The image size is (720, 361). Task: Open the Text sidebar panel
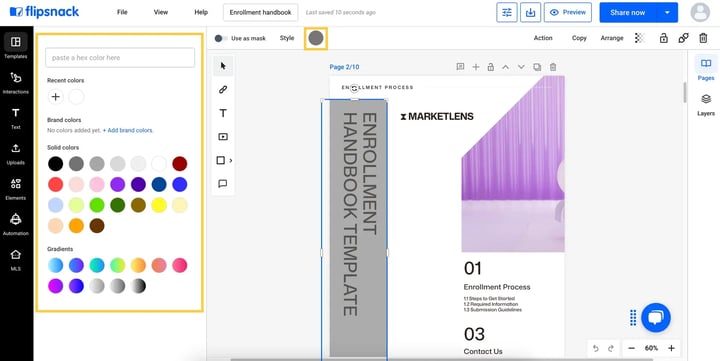click(x=16, y=118)
